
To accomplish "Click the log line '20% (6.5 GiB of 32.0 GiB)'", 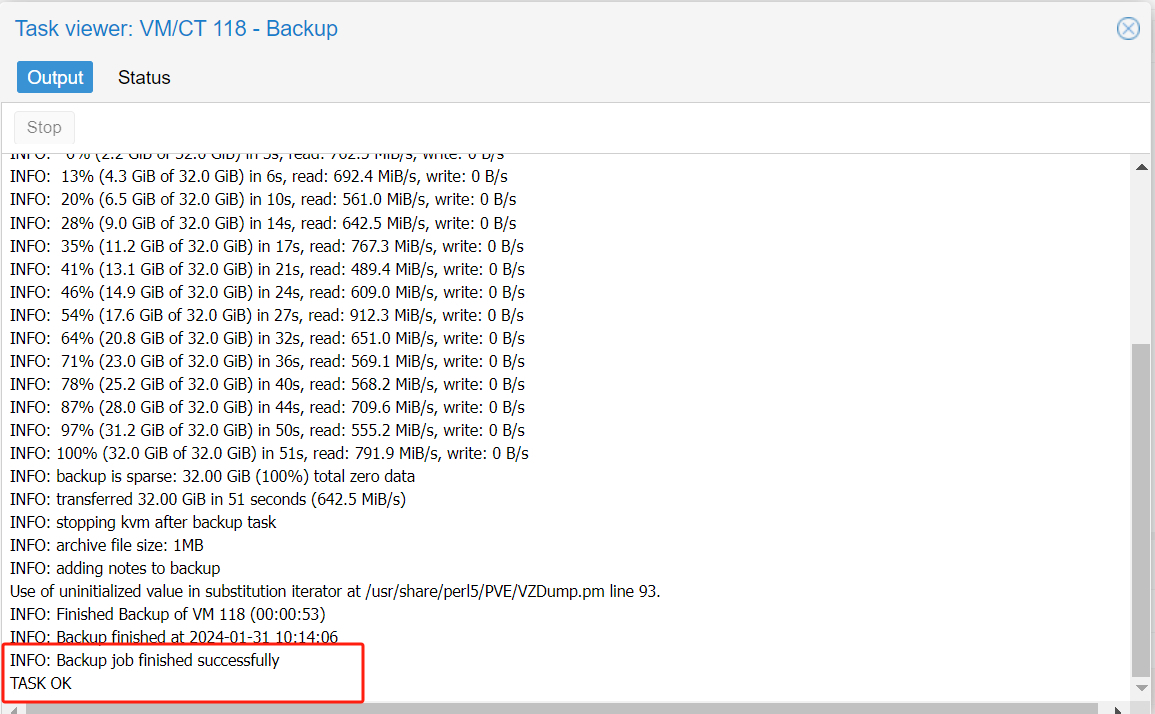I will coord(263,200).
